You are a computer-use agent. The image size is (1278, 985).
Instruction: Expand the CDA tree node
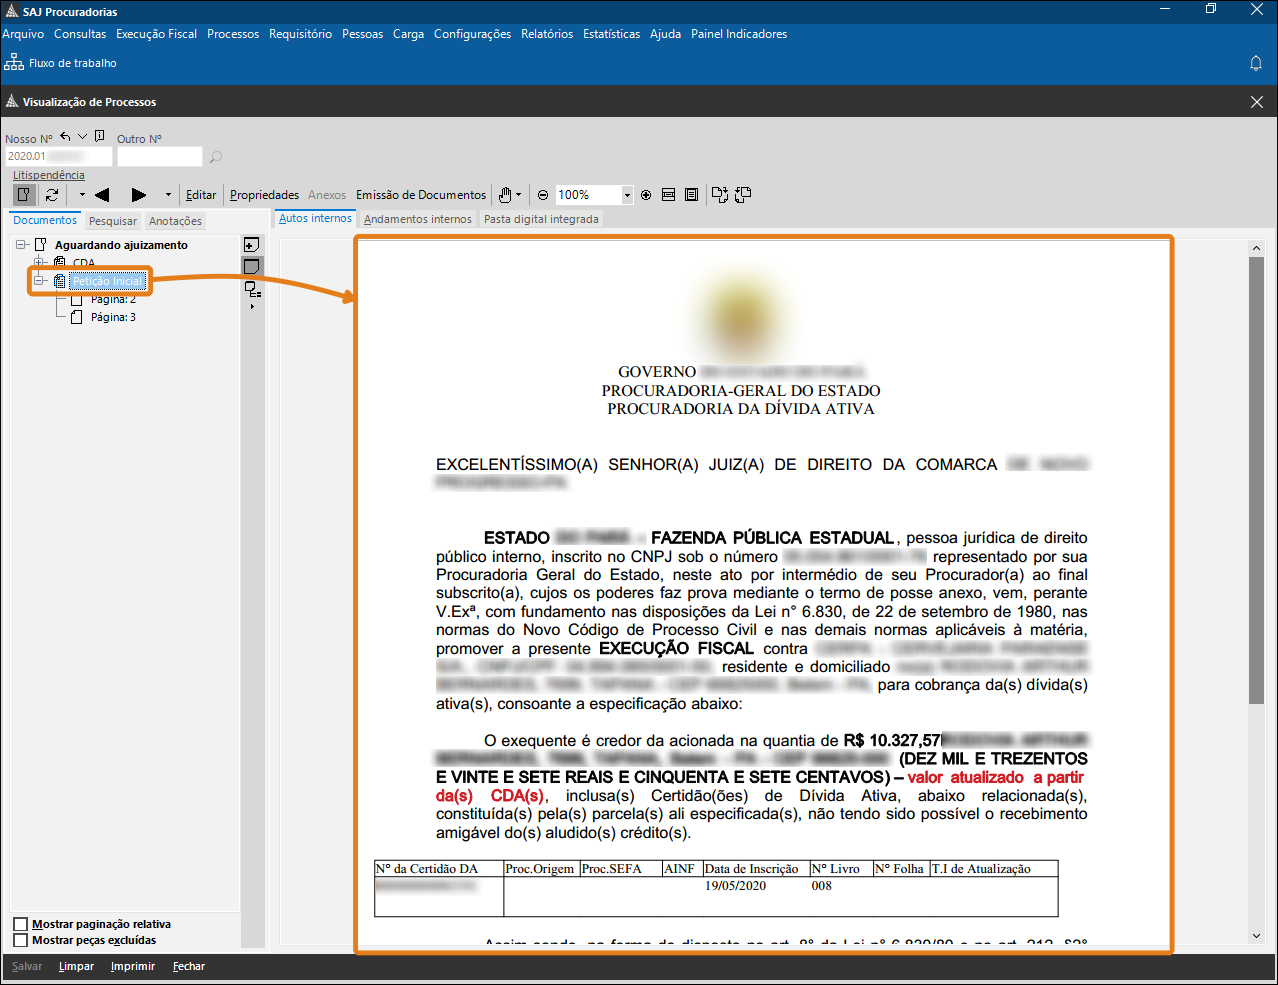pos(41,263)
